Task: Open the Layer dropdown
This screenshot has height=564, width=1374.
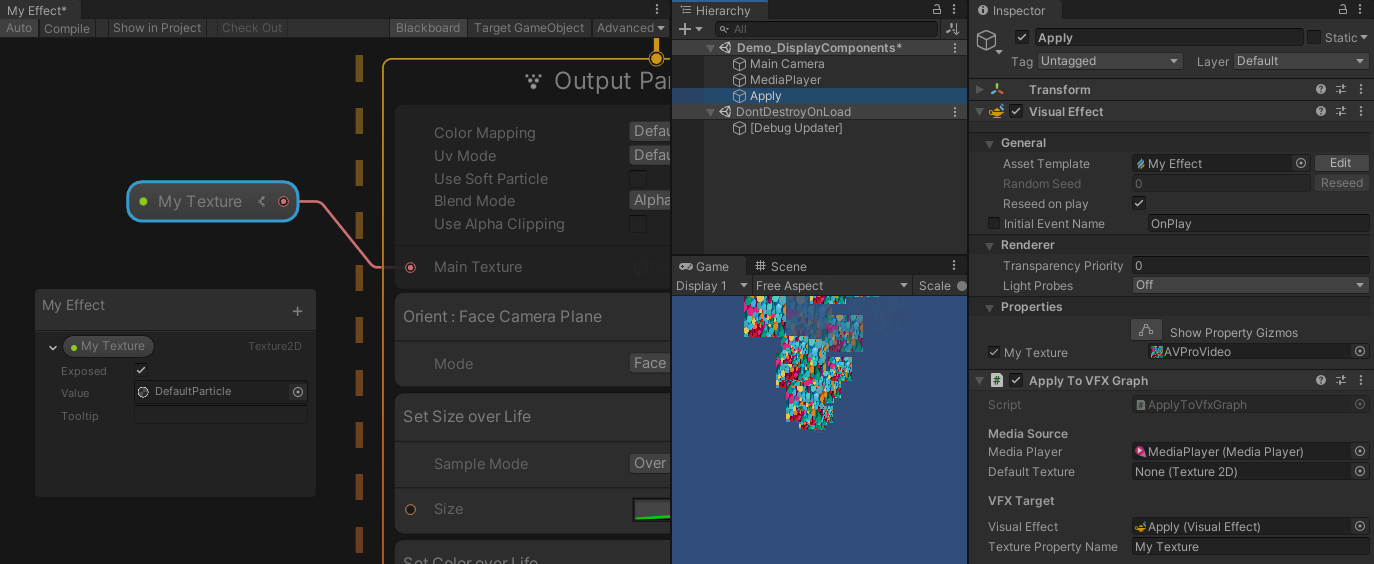Action: point(1301,61)
